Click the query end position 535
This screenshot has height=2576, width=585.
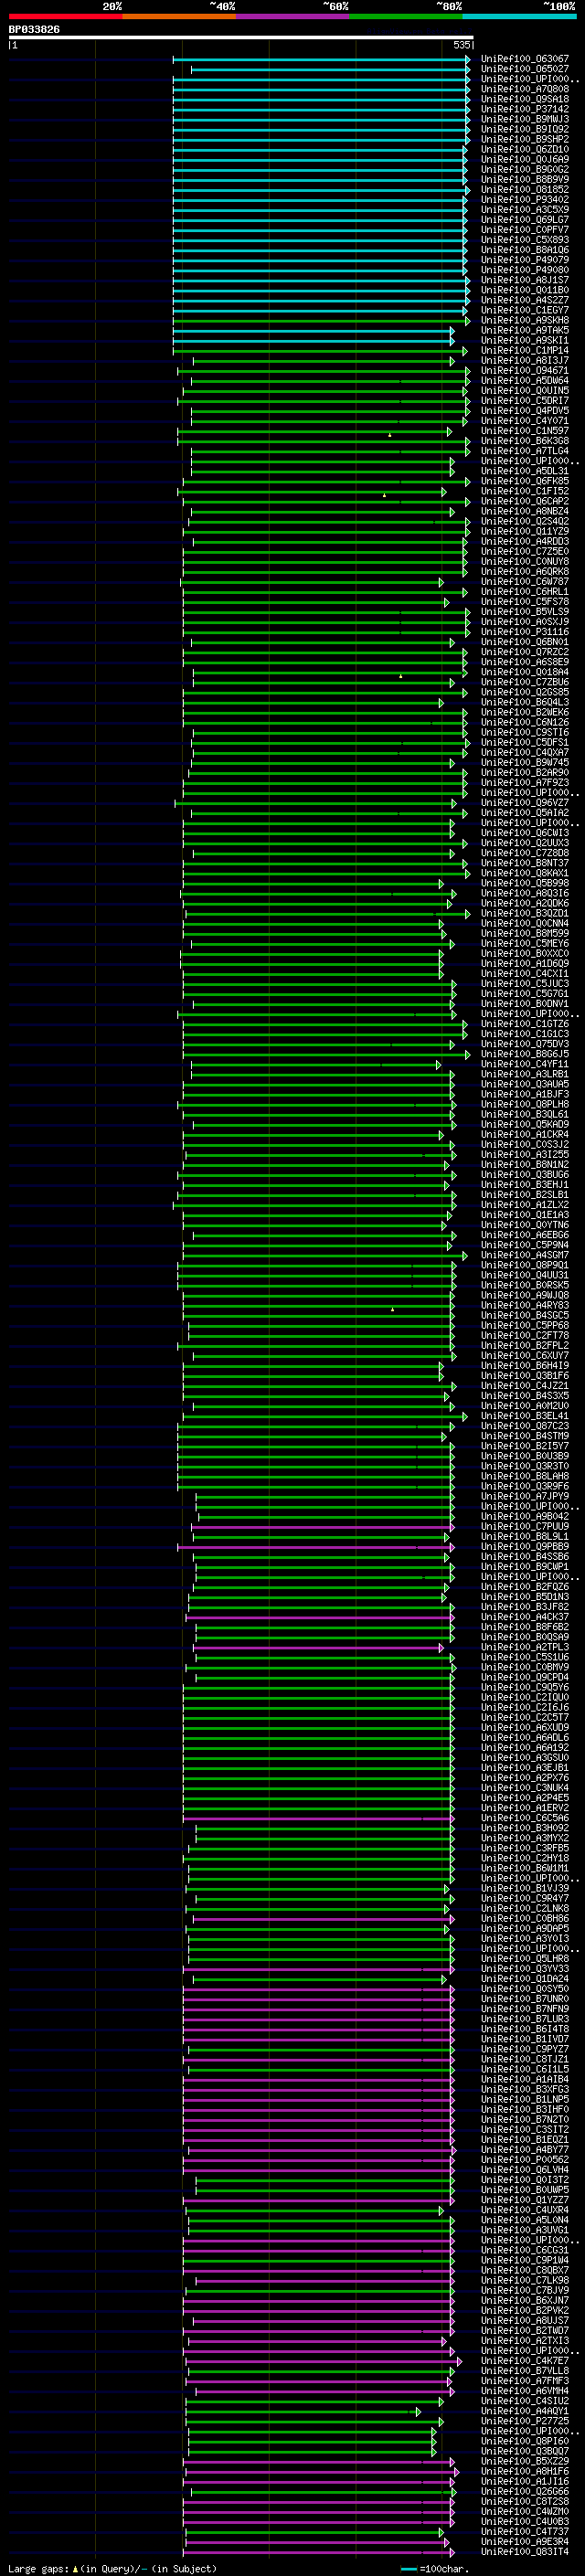(462, 45)
